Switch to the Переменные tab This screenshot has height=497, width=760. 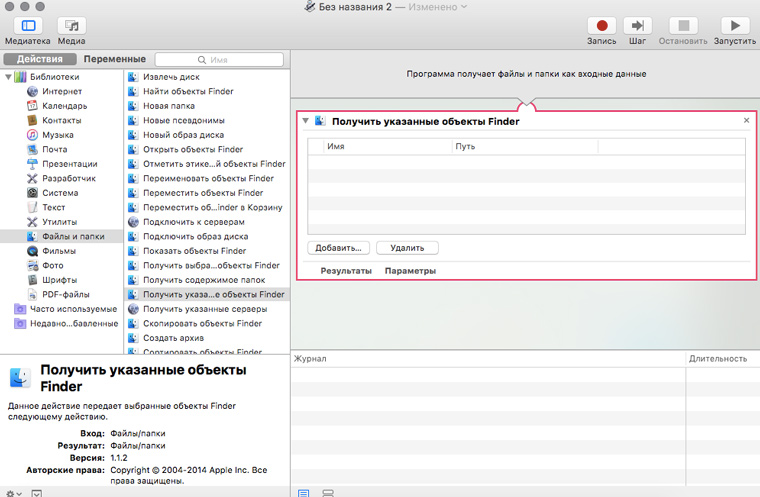[x=114, y=59]
